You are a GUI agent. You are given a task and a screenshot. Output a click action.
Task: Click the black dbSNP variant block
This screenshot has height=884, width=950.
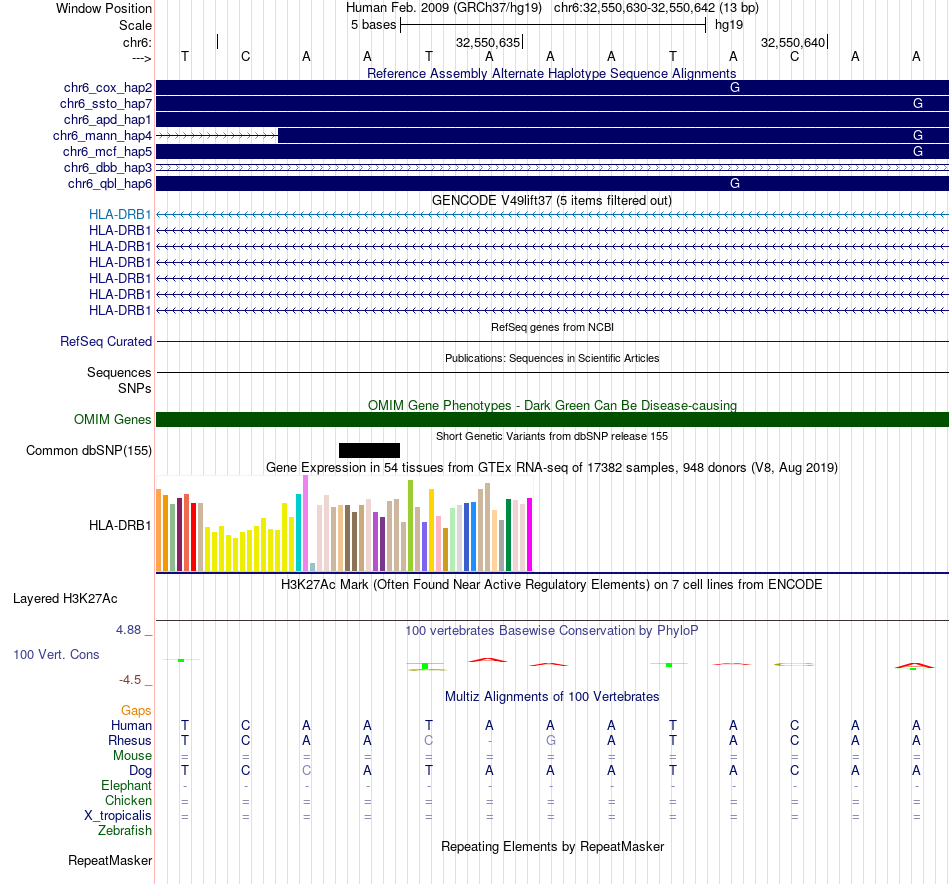(370, 450)
